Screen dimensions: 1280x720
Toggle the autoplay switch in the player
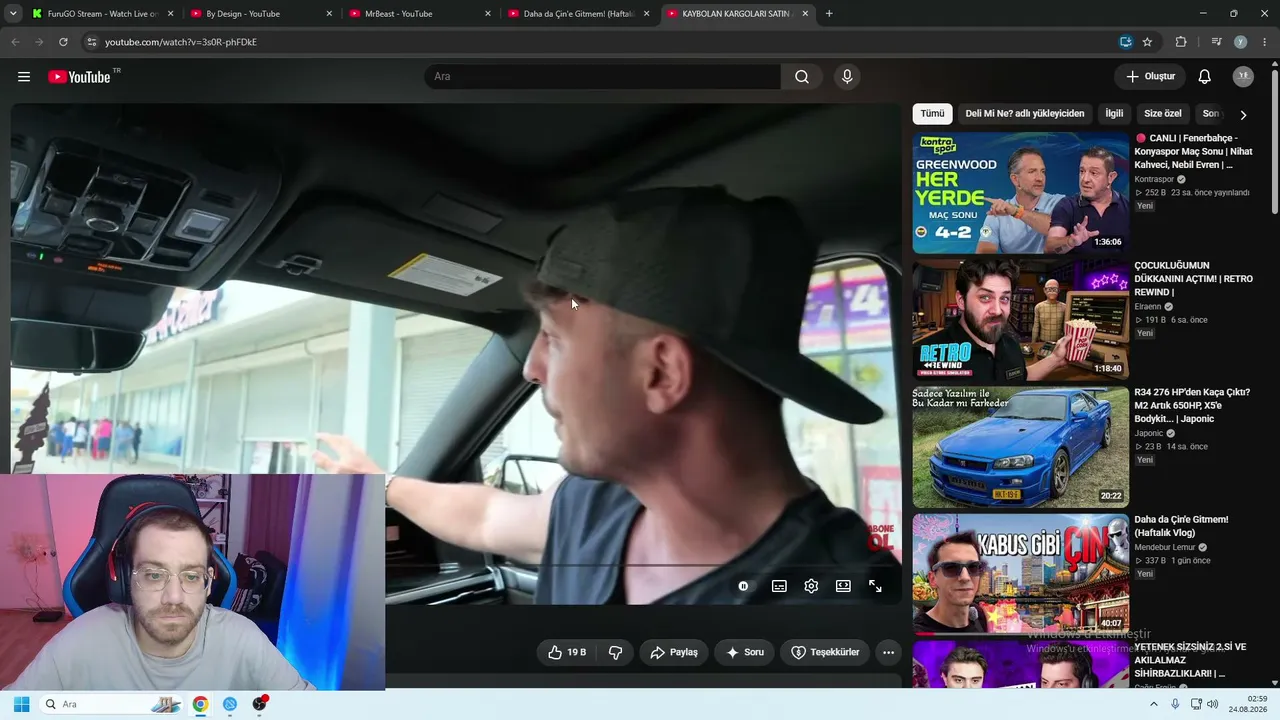[x=743, y=586]
